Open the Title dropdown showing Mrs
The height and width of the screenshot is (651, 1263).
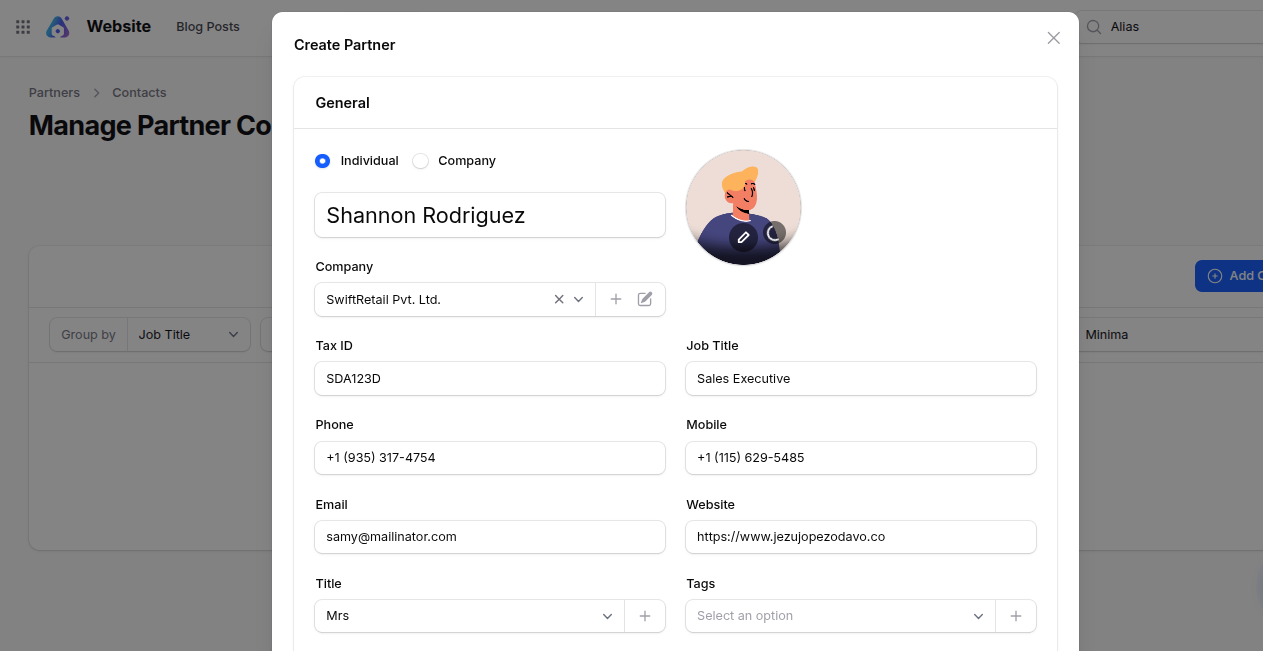coord(607,616)
